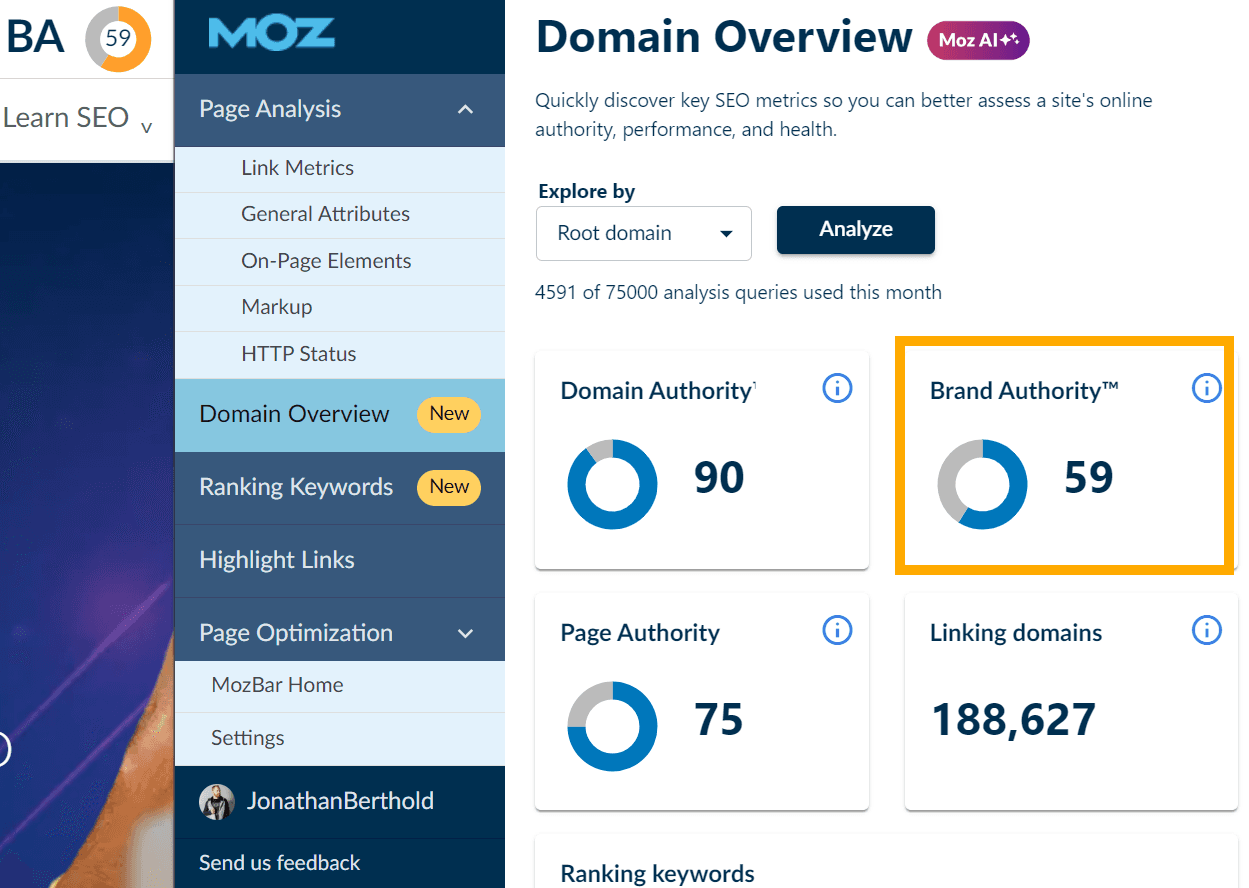Open Page Authority info icon
1249x888 pixels.
(837, 630)
